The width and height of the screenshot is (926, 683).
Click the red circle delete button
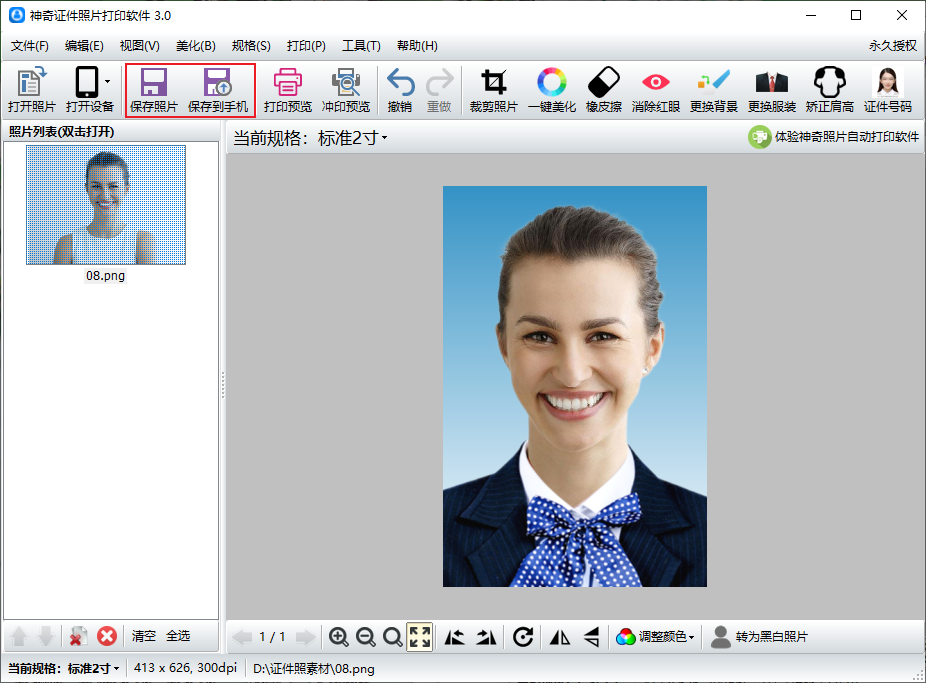coord(107,636)
